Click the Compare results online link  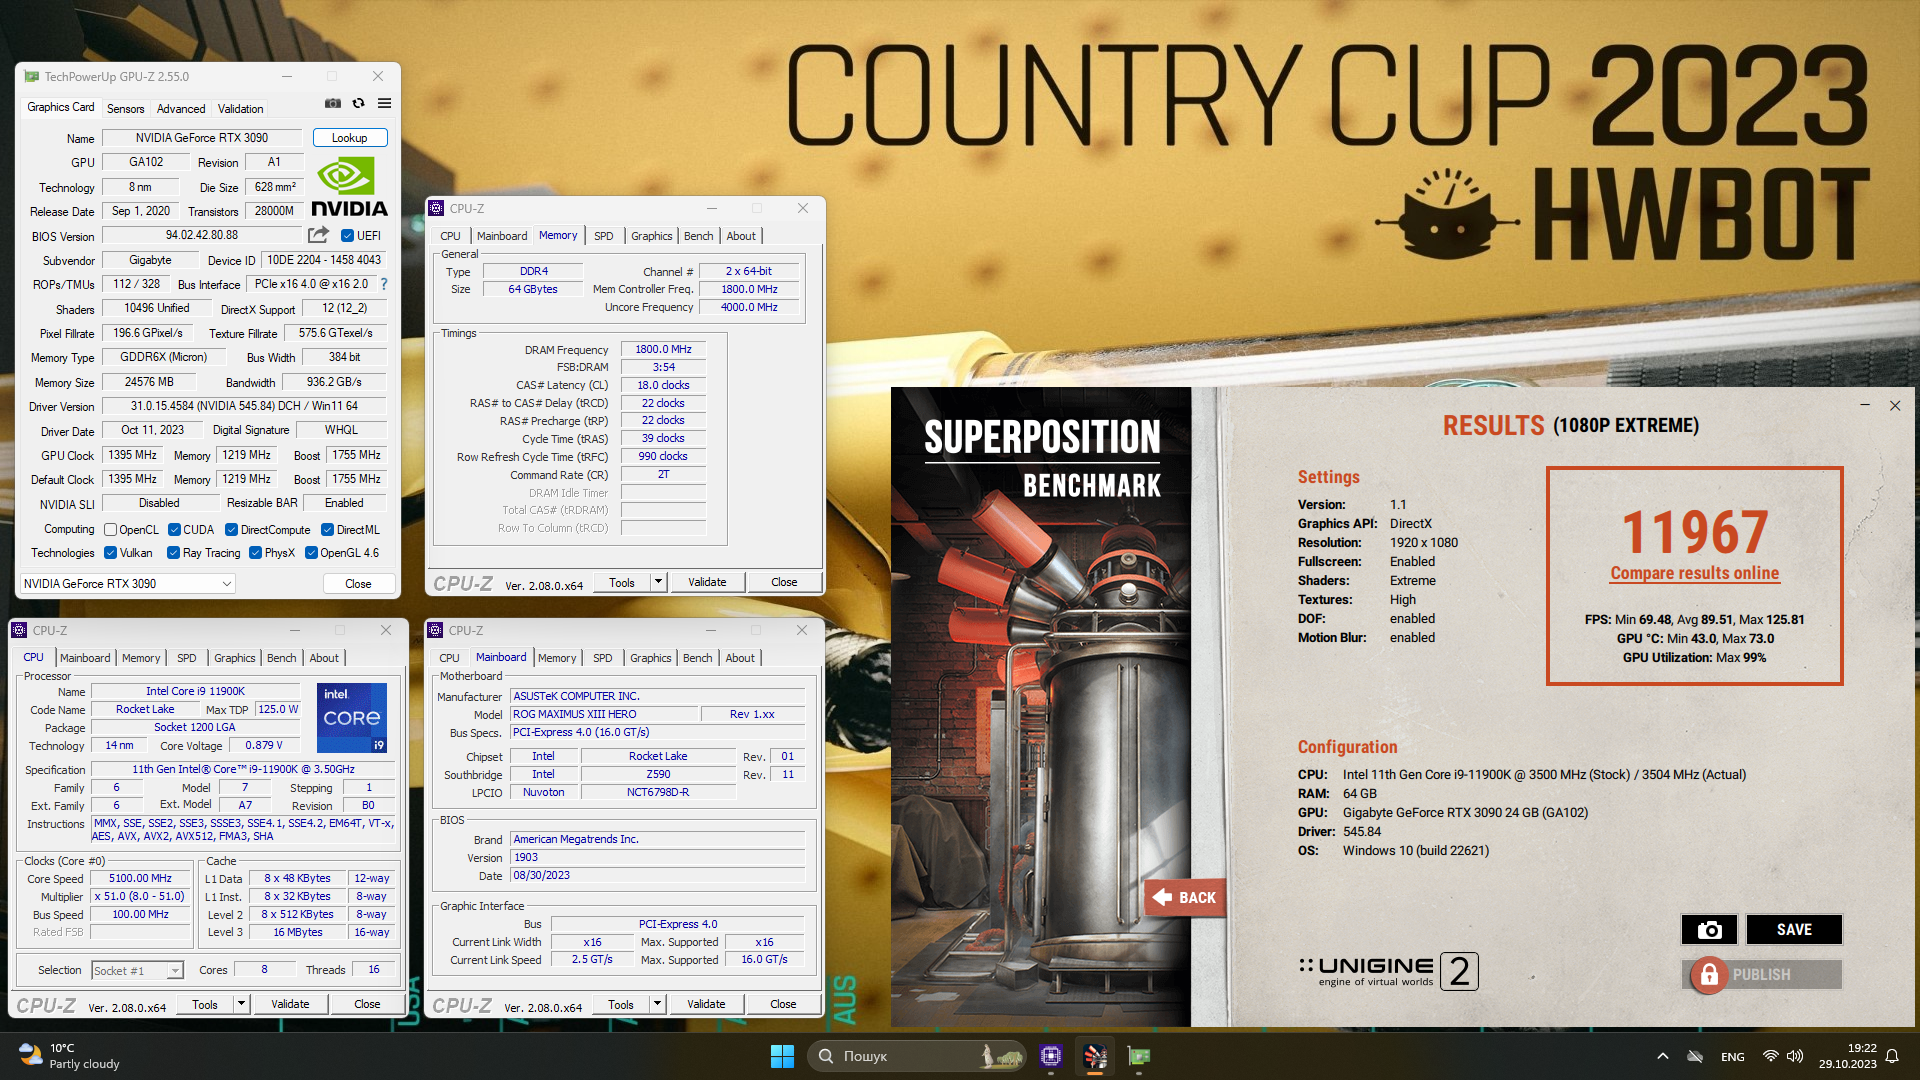pyautogui.click(x=1694, y=573)
